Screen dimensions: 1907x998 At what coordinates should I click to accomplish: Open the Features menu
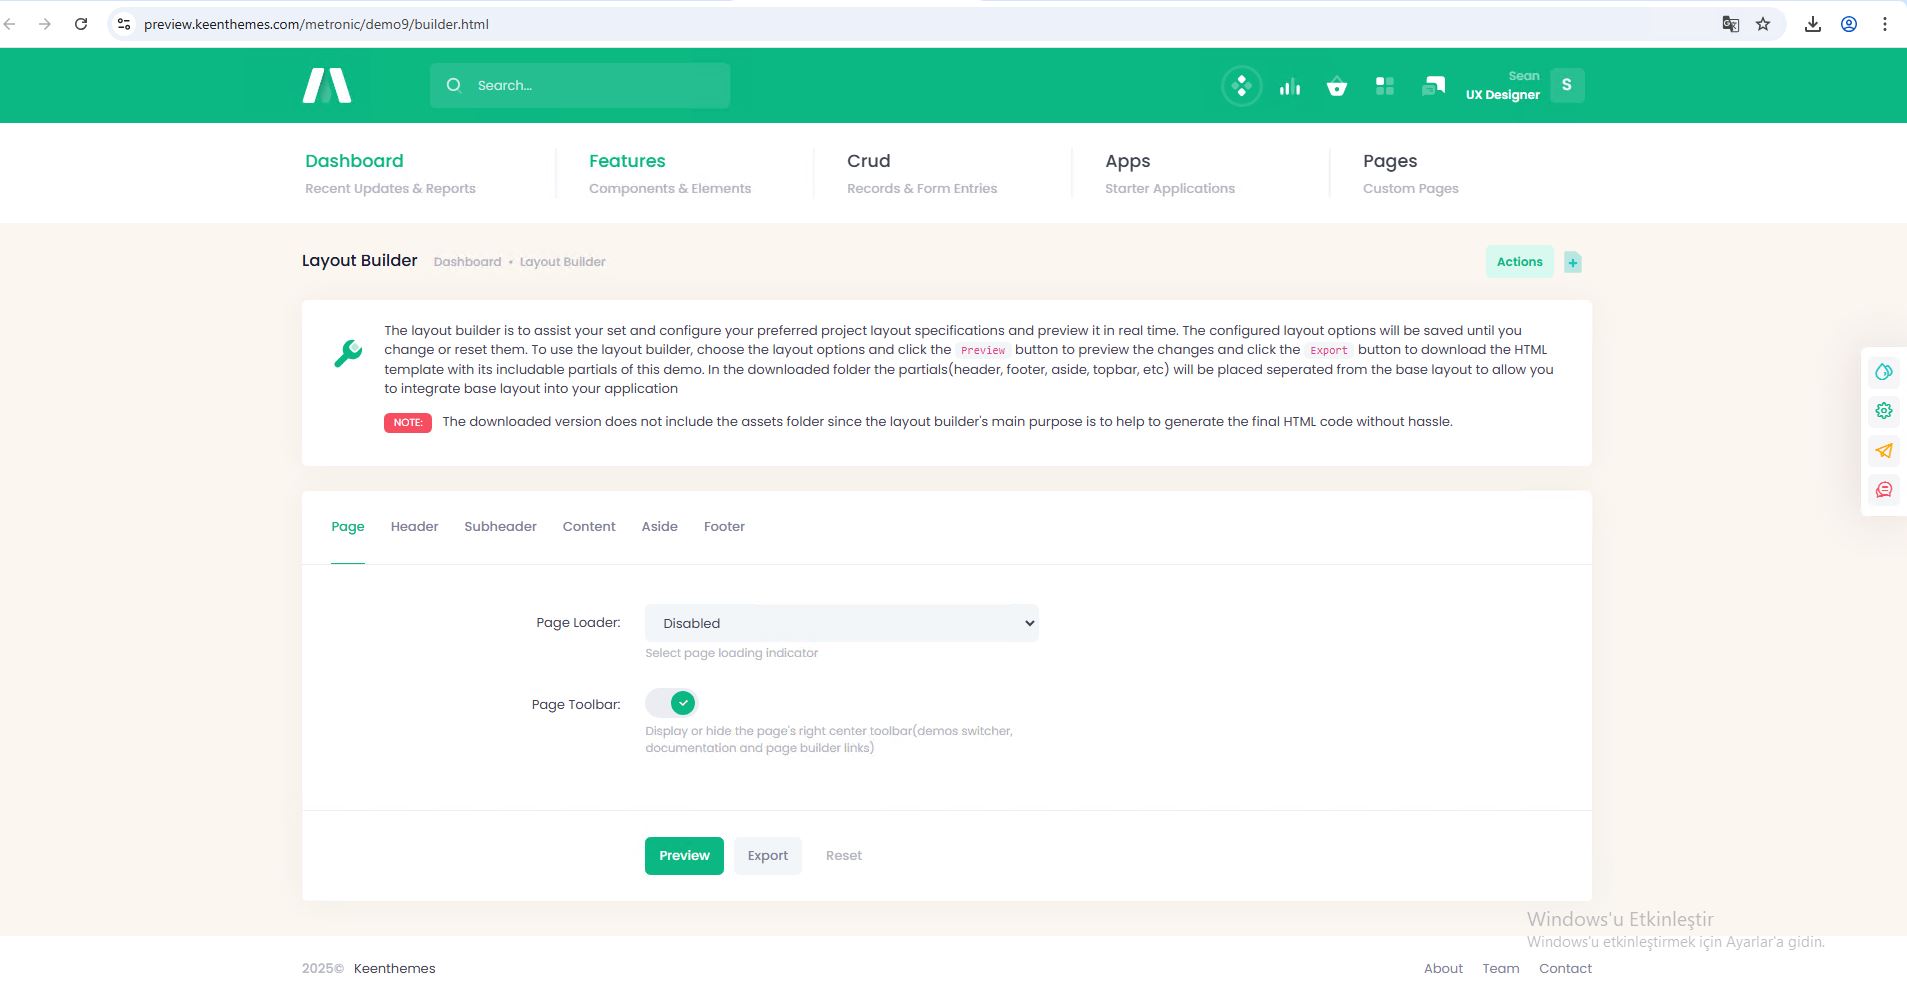[x=627, y=161]
